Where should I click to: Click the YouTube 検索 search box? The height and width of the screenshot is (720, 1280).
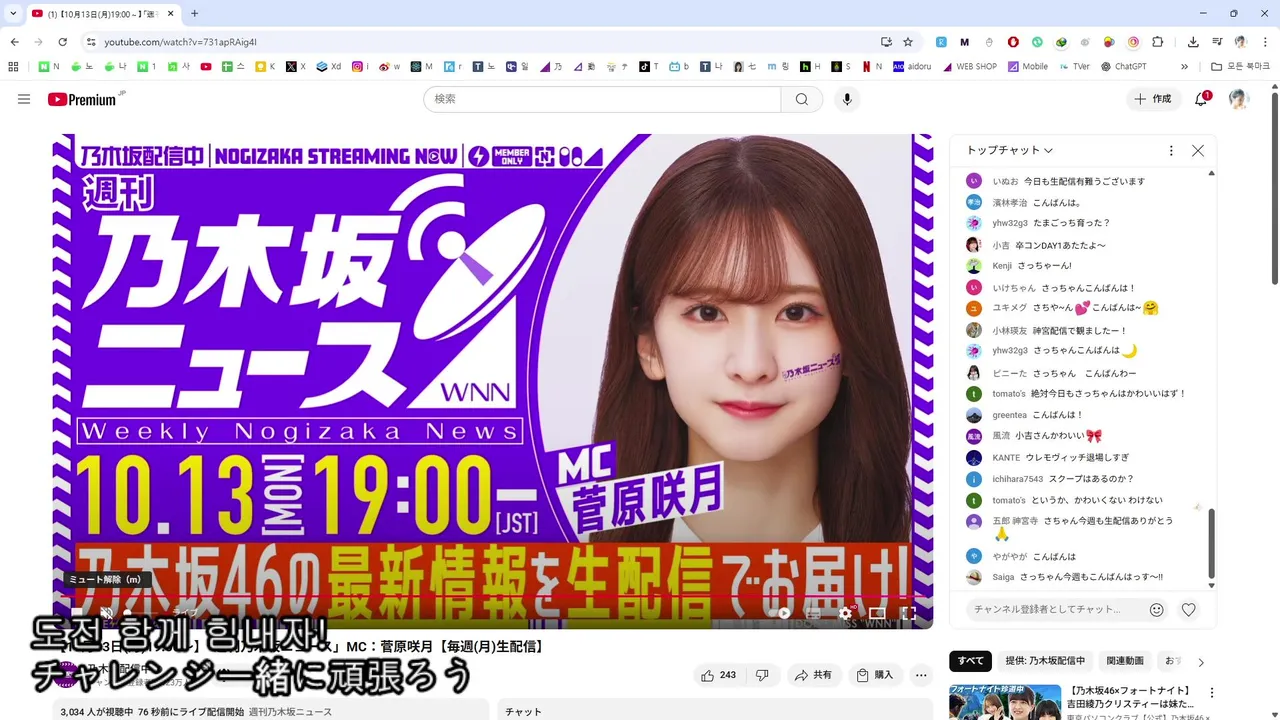602,99
